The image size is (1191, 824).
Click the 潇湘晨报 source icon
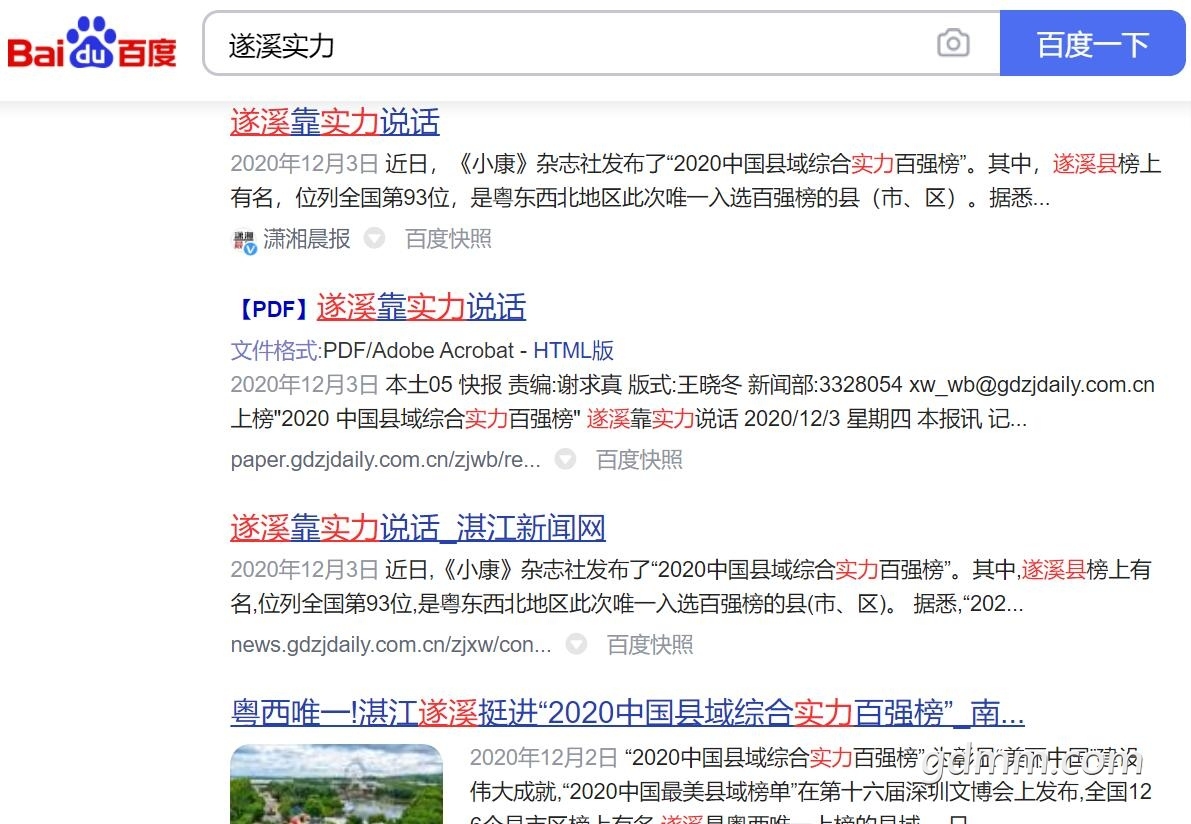(244, 242)
